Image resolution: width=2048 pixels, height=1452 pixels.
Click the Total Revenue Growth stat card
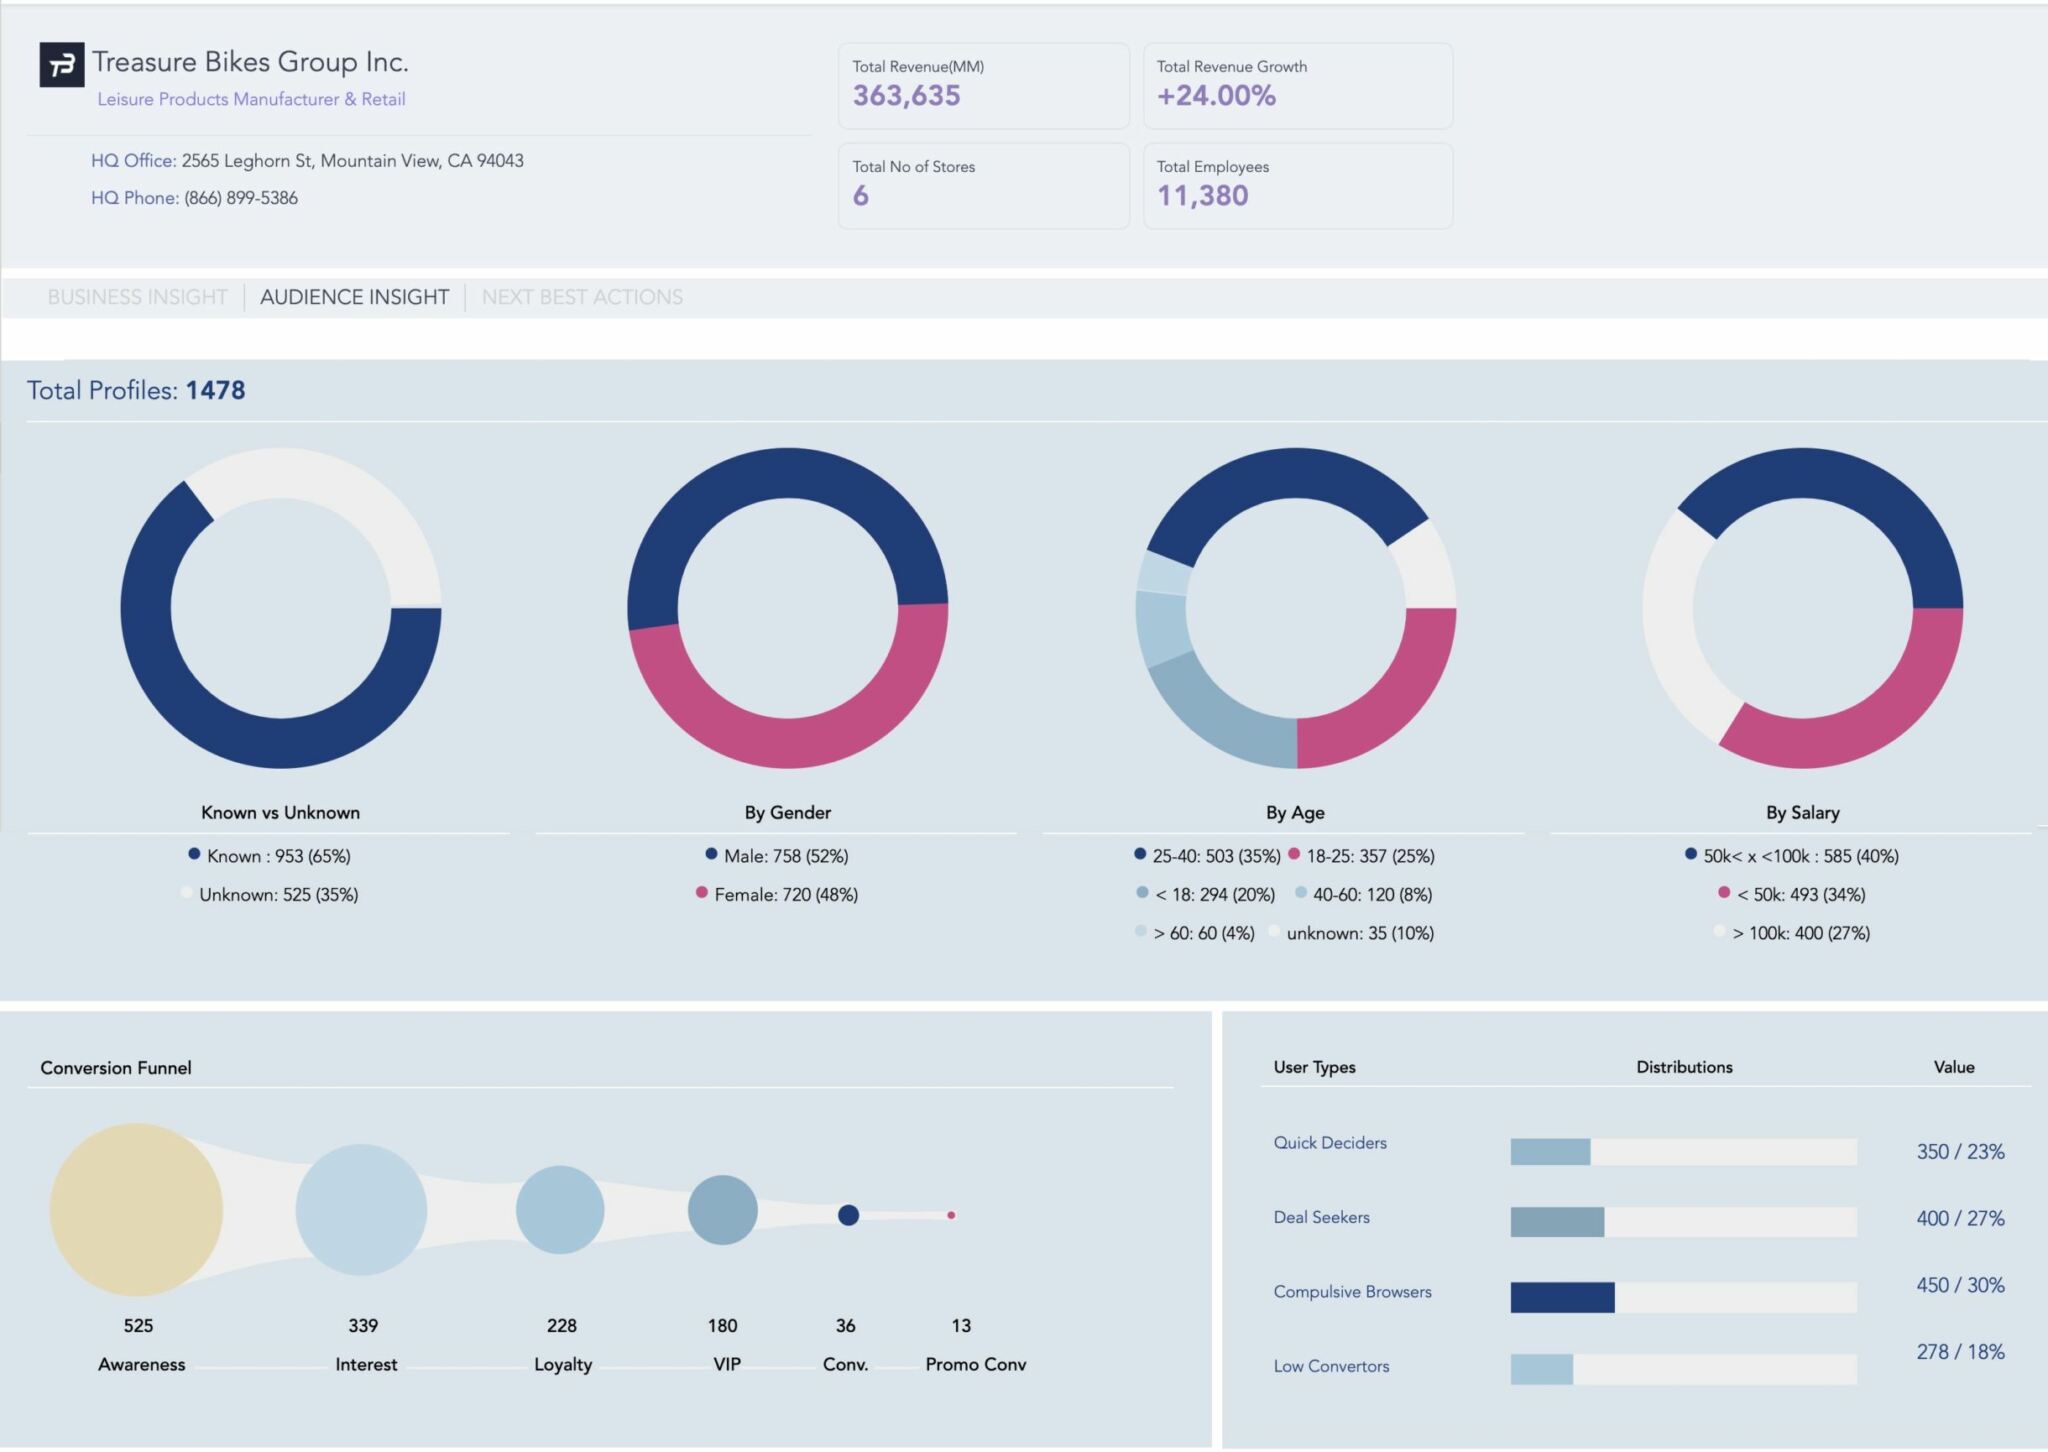1298,86
